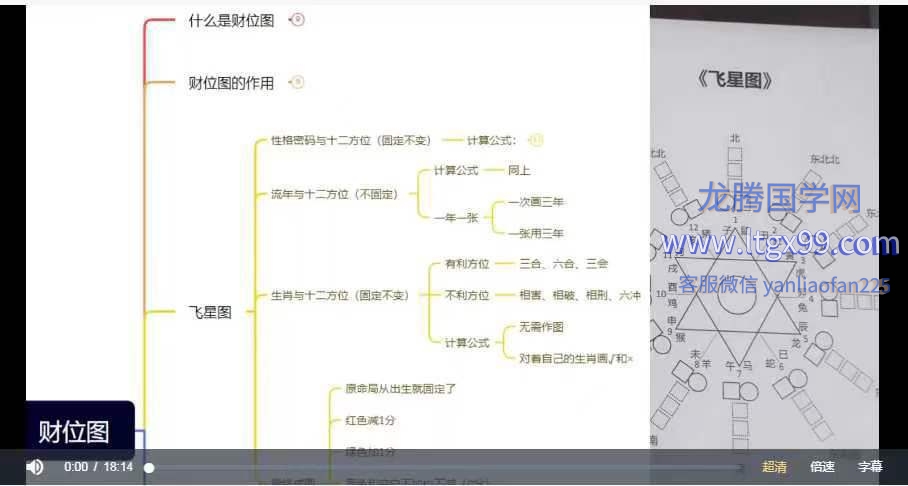908x486 pixels.
Task: Click the 不利方位 branch node
Action: pos(467,295)
